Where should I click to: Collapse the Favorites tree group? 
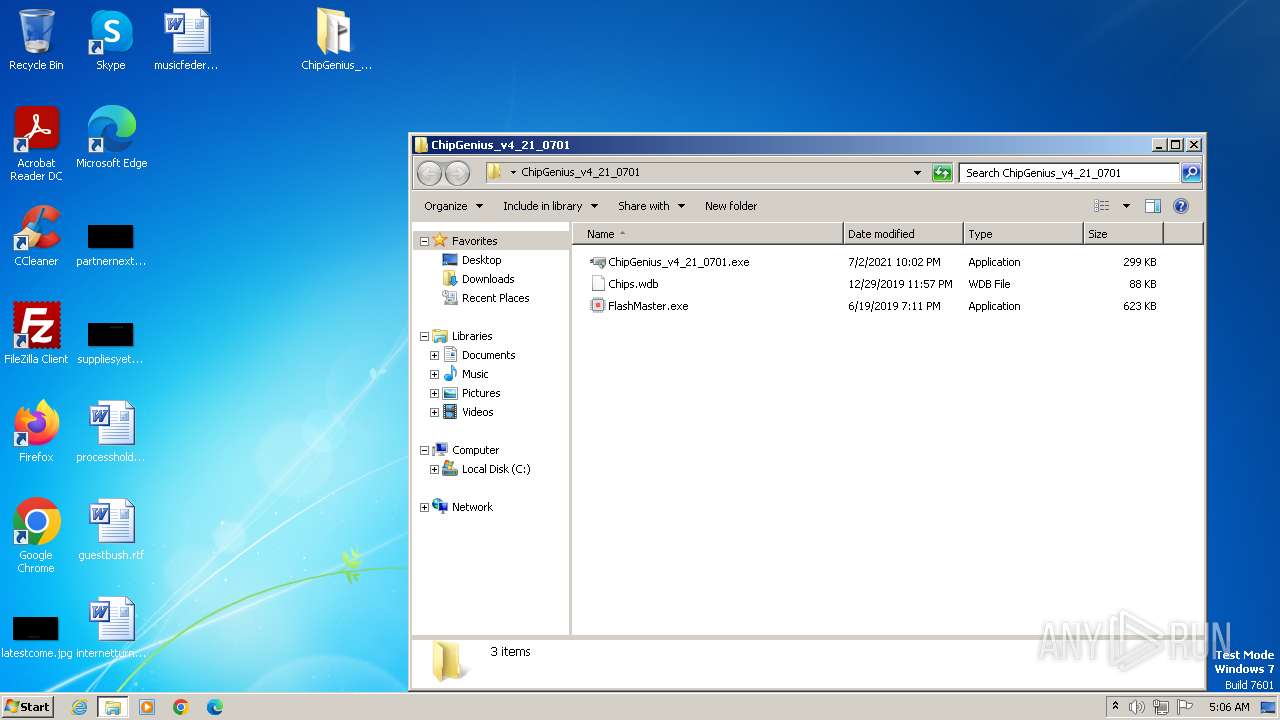(x=424, y=241)
